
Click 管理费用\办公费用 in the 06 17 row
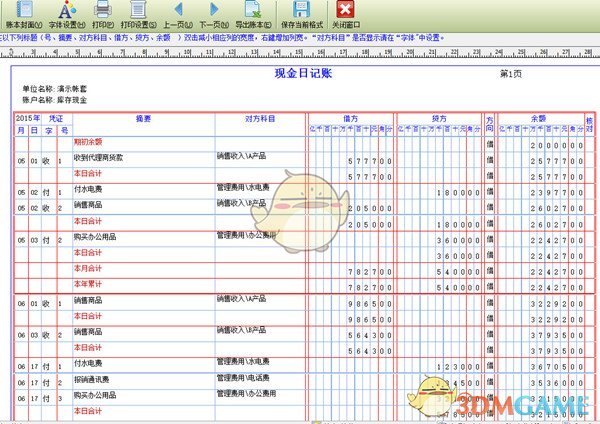coord(246,393)
